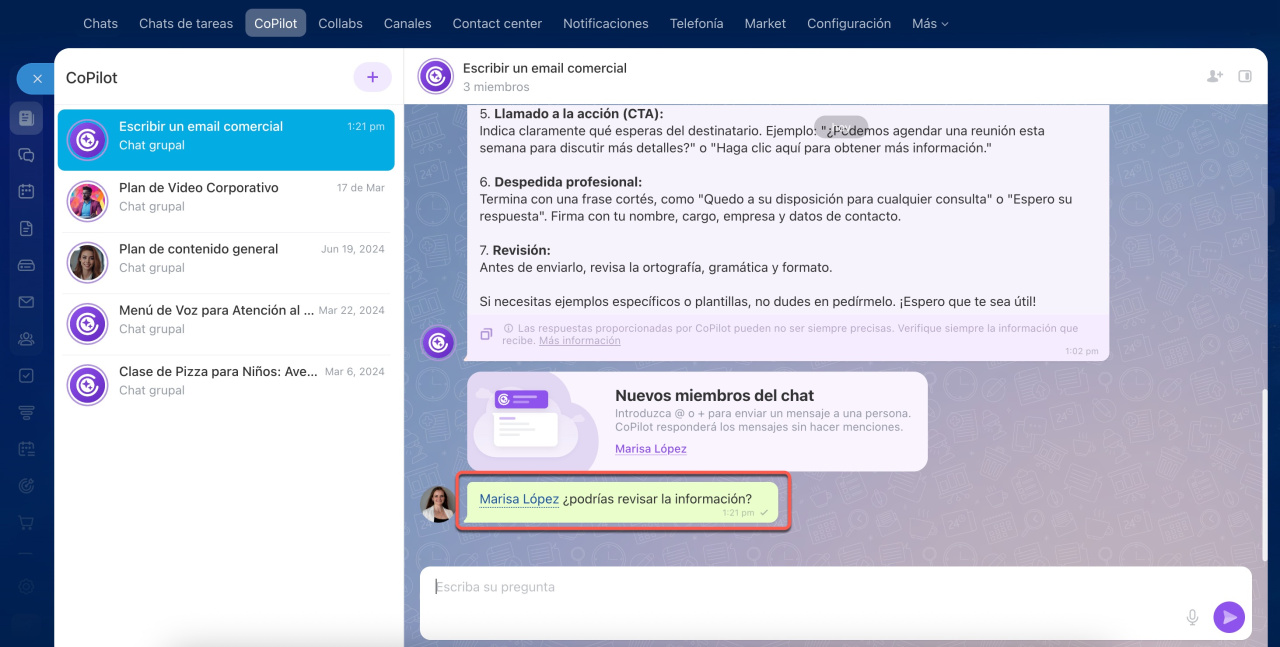Open Marisa López link in new members card

coord(650,449)
